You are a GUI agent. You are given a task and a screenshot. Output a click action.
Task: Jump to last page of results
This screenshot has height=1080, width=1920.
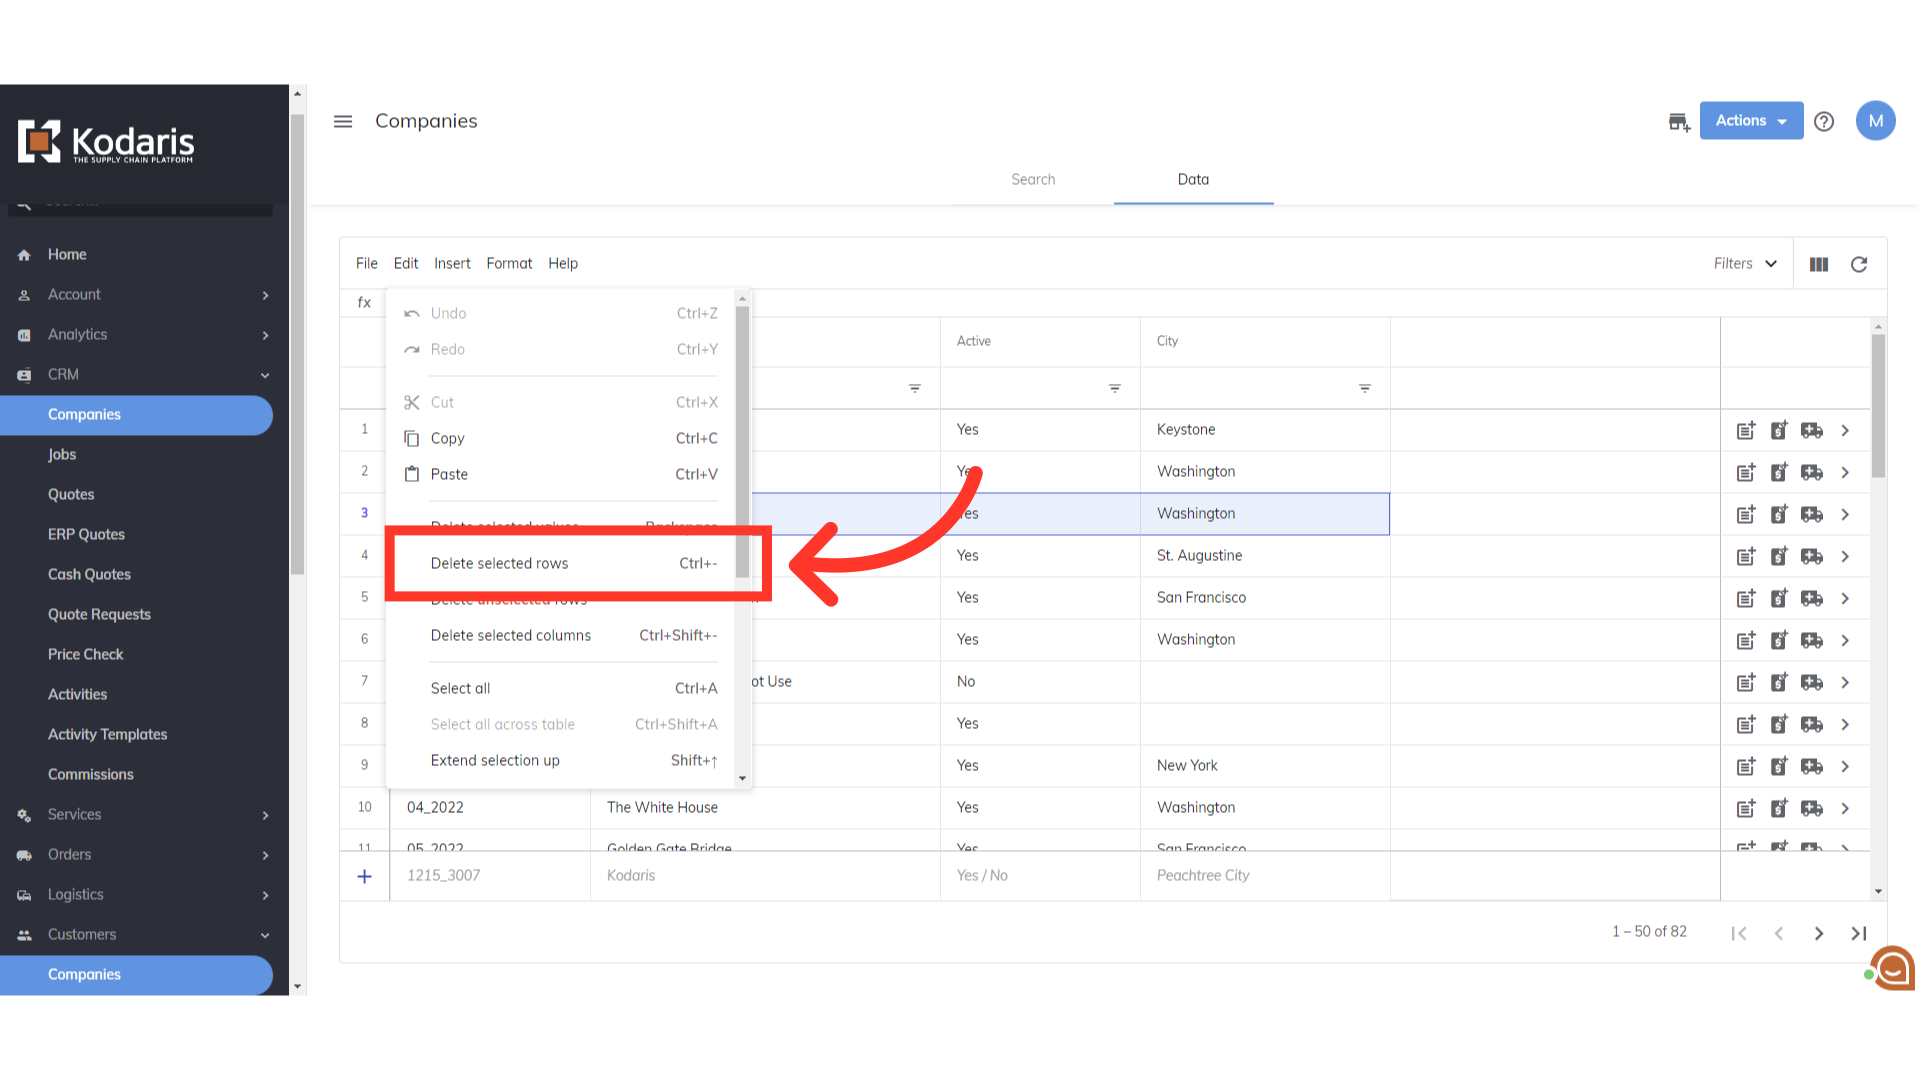[1859, 933]
